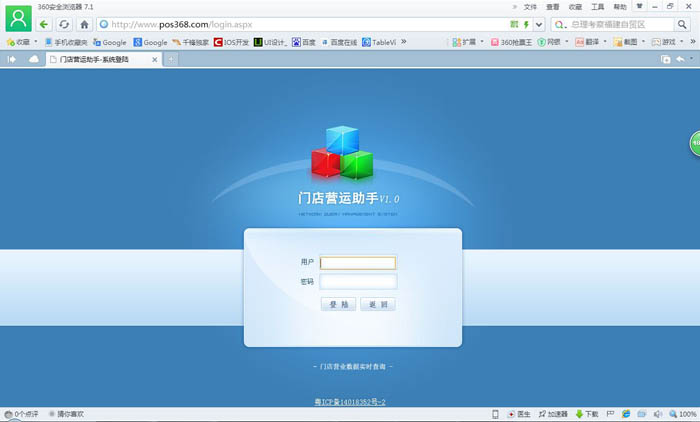Click the speaker mute icon in status bar

click(x=658, y=414)
